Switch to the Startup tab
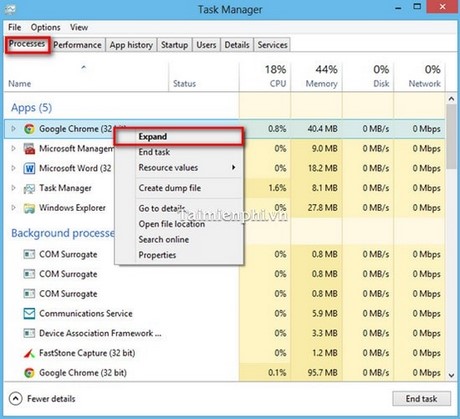Viewport: 460px width, 419px height. pyautogui.click(x=174, y=45)
